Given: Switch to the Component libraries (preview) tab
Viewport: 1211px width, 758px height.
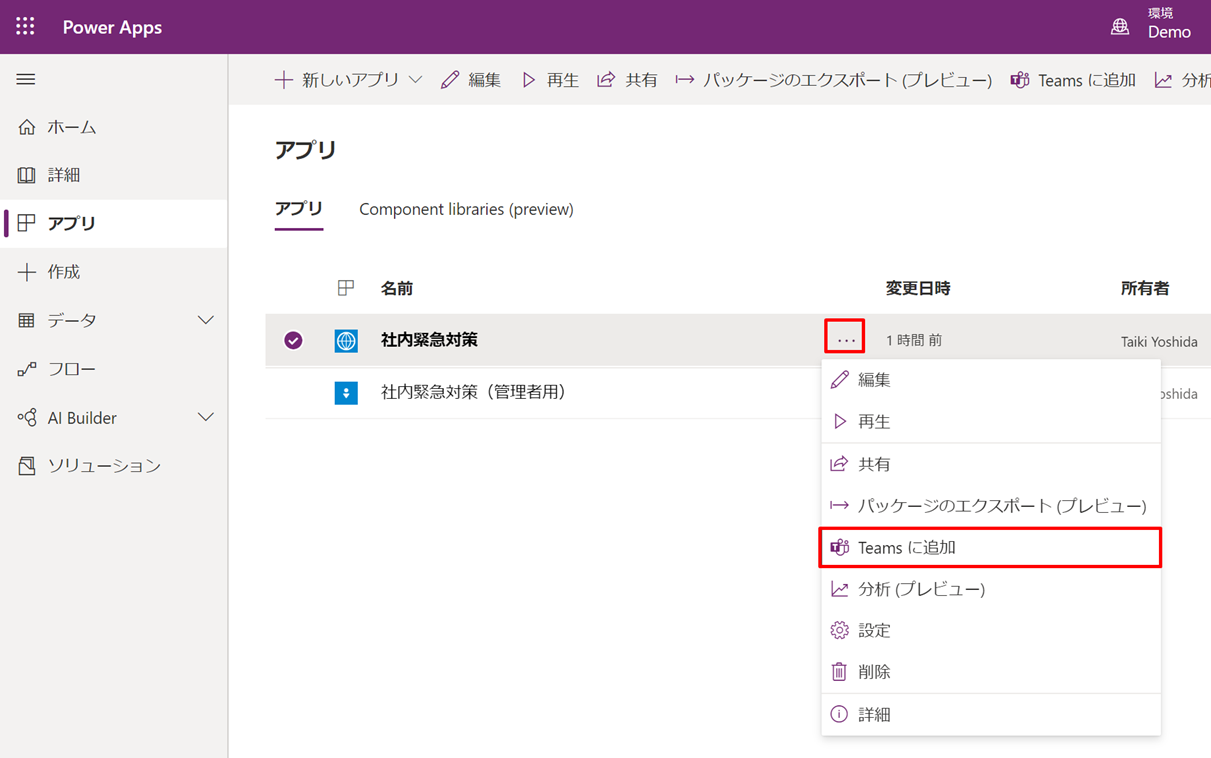Looking at the screenshot, I should [466, 209].
